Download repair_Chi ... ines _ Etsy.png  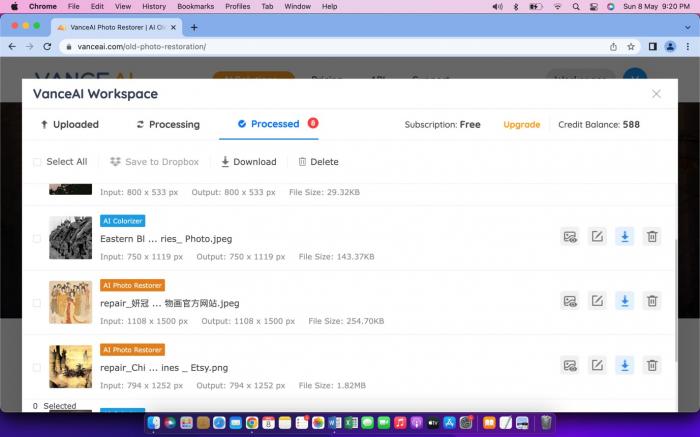[x=625, y=366]
